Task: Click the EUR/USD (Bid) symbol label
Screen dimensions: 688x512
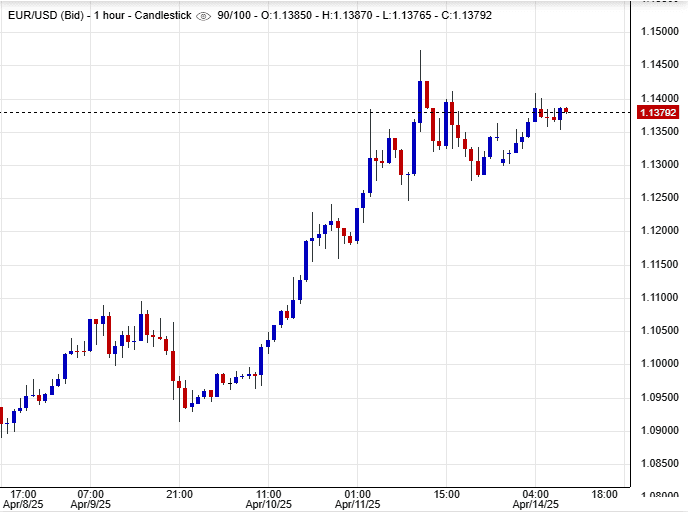Action: tap(40, 16)
